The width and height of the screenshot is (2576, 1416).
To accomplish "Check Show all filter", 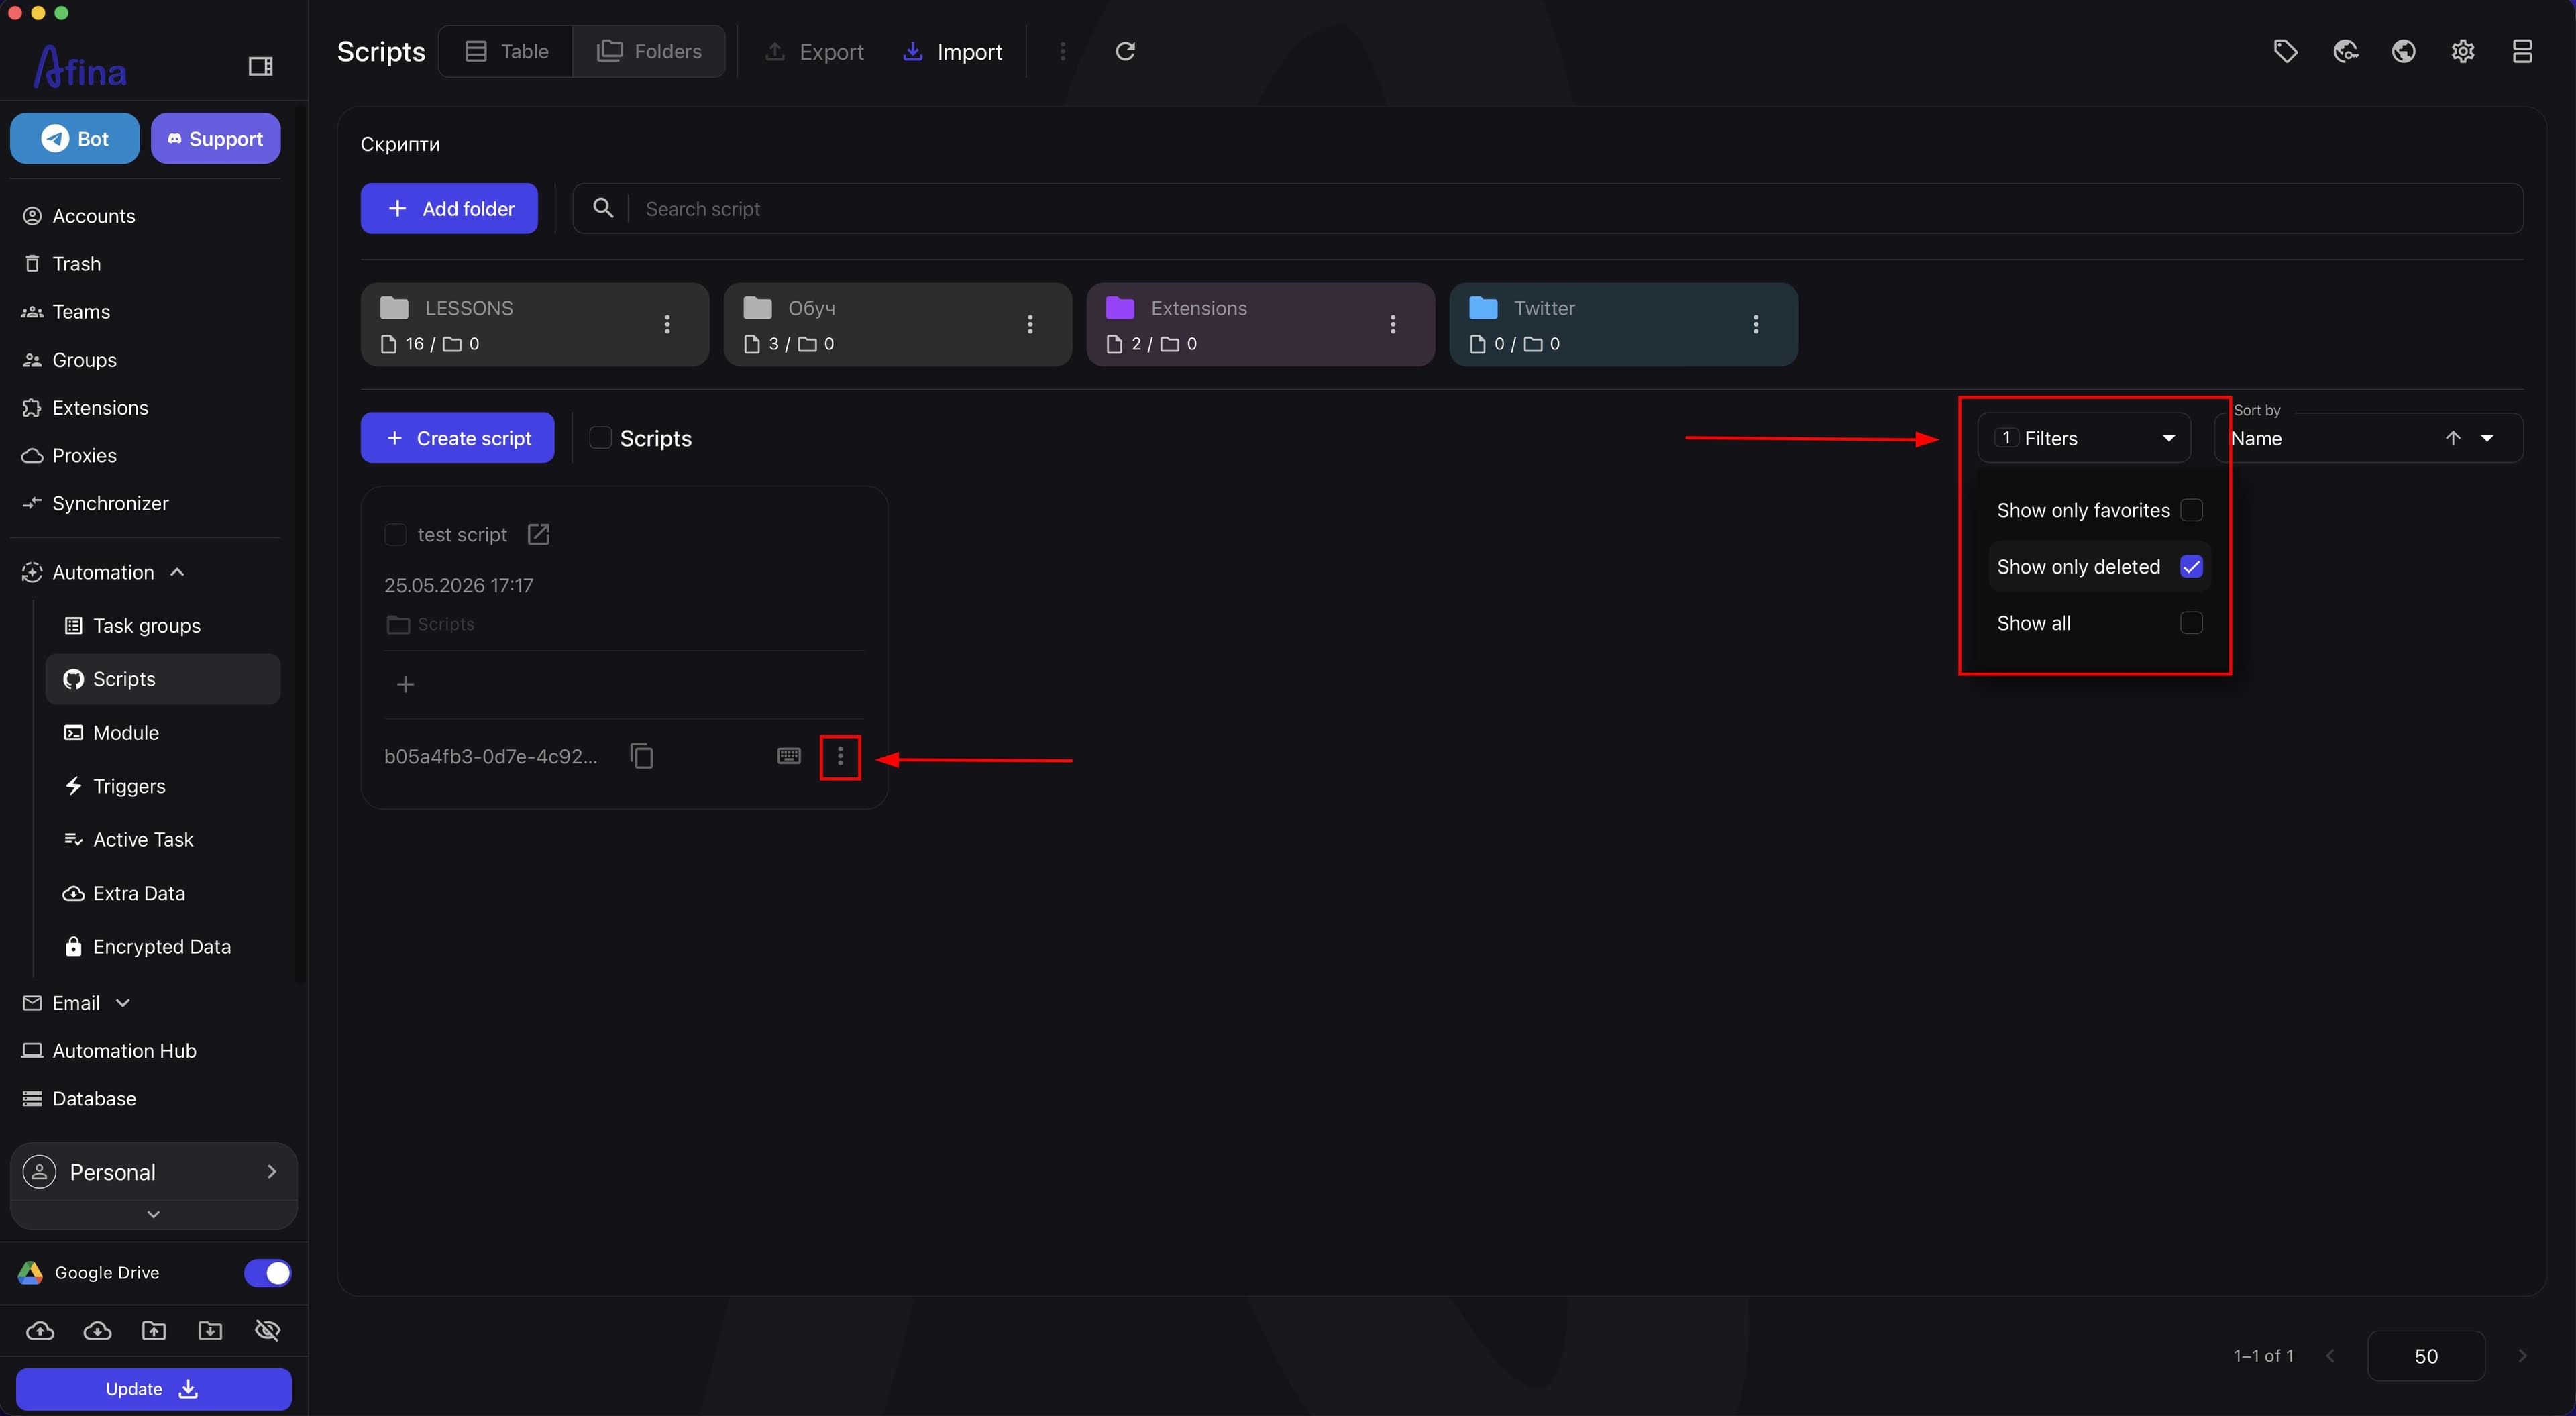I will click(2191, 623).
